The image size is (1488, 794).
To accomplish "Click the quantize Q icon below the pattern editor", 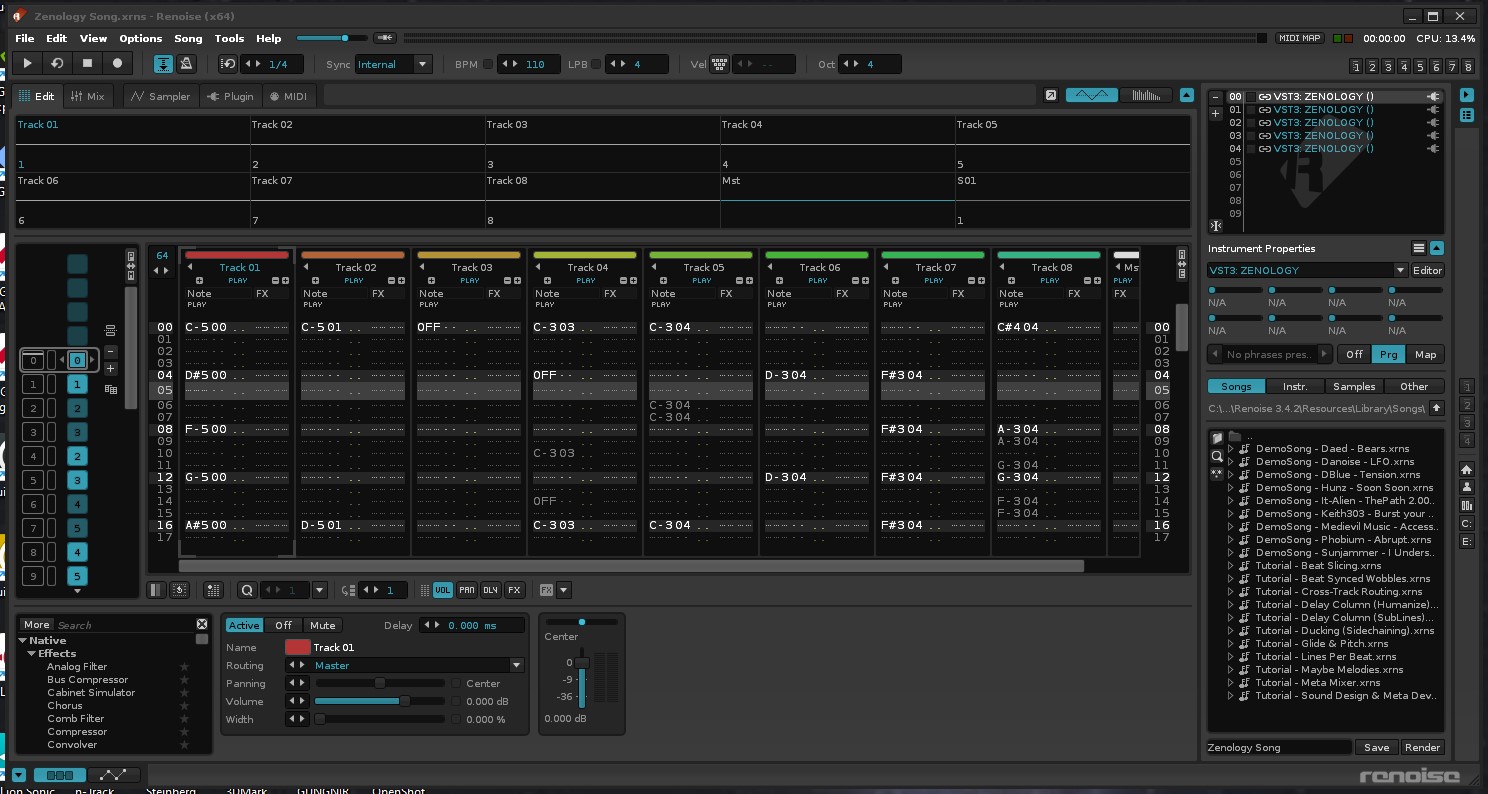I will point(247,590).
